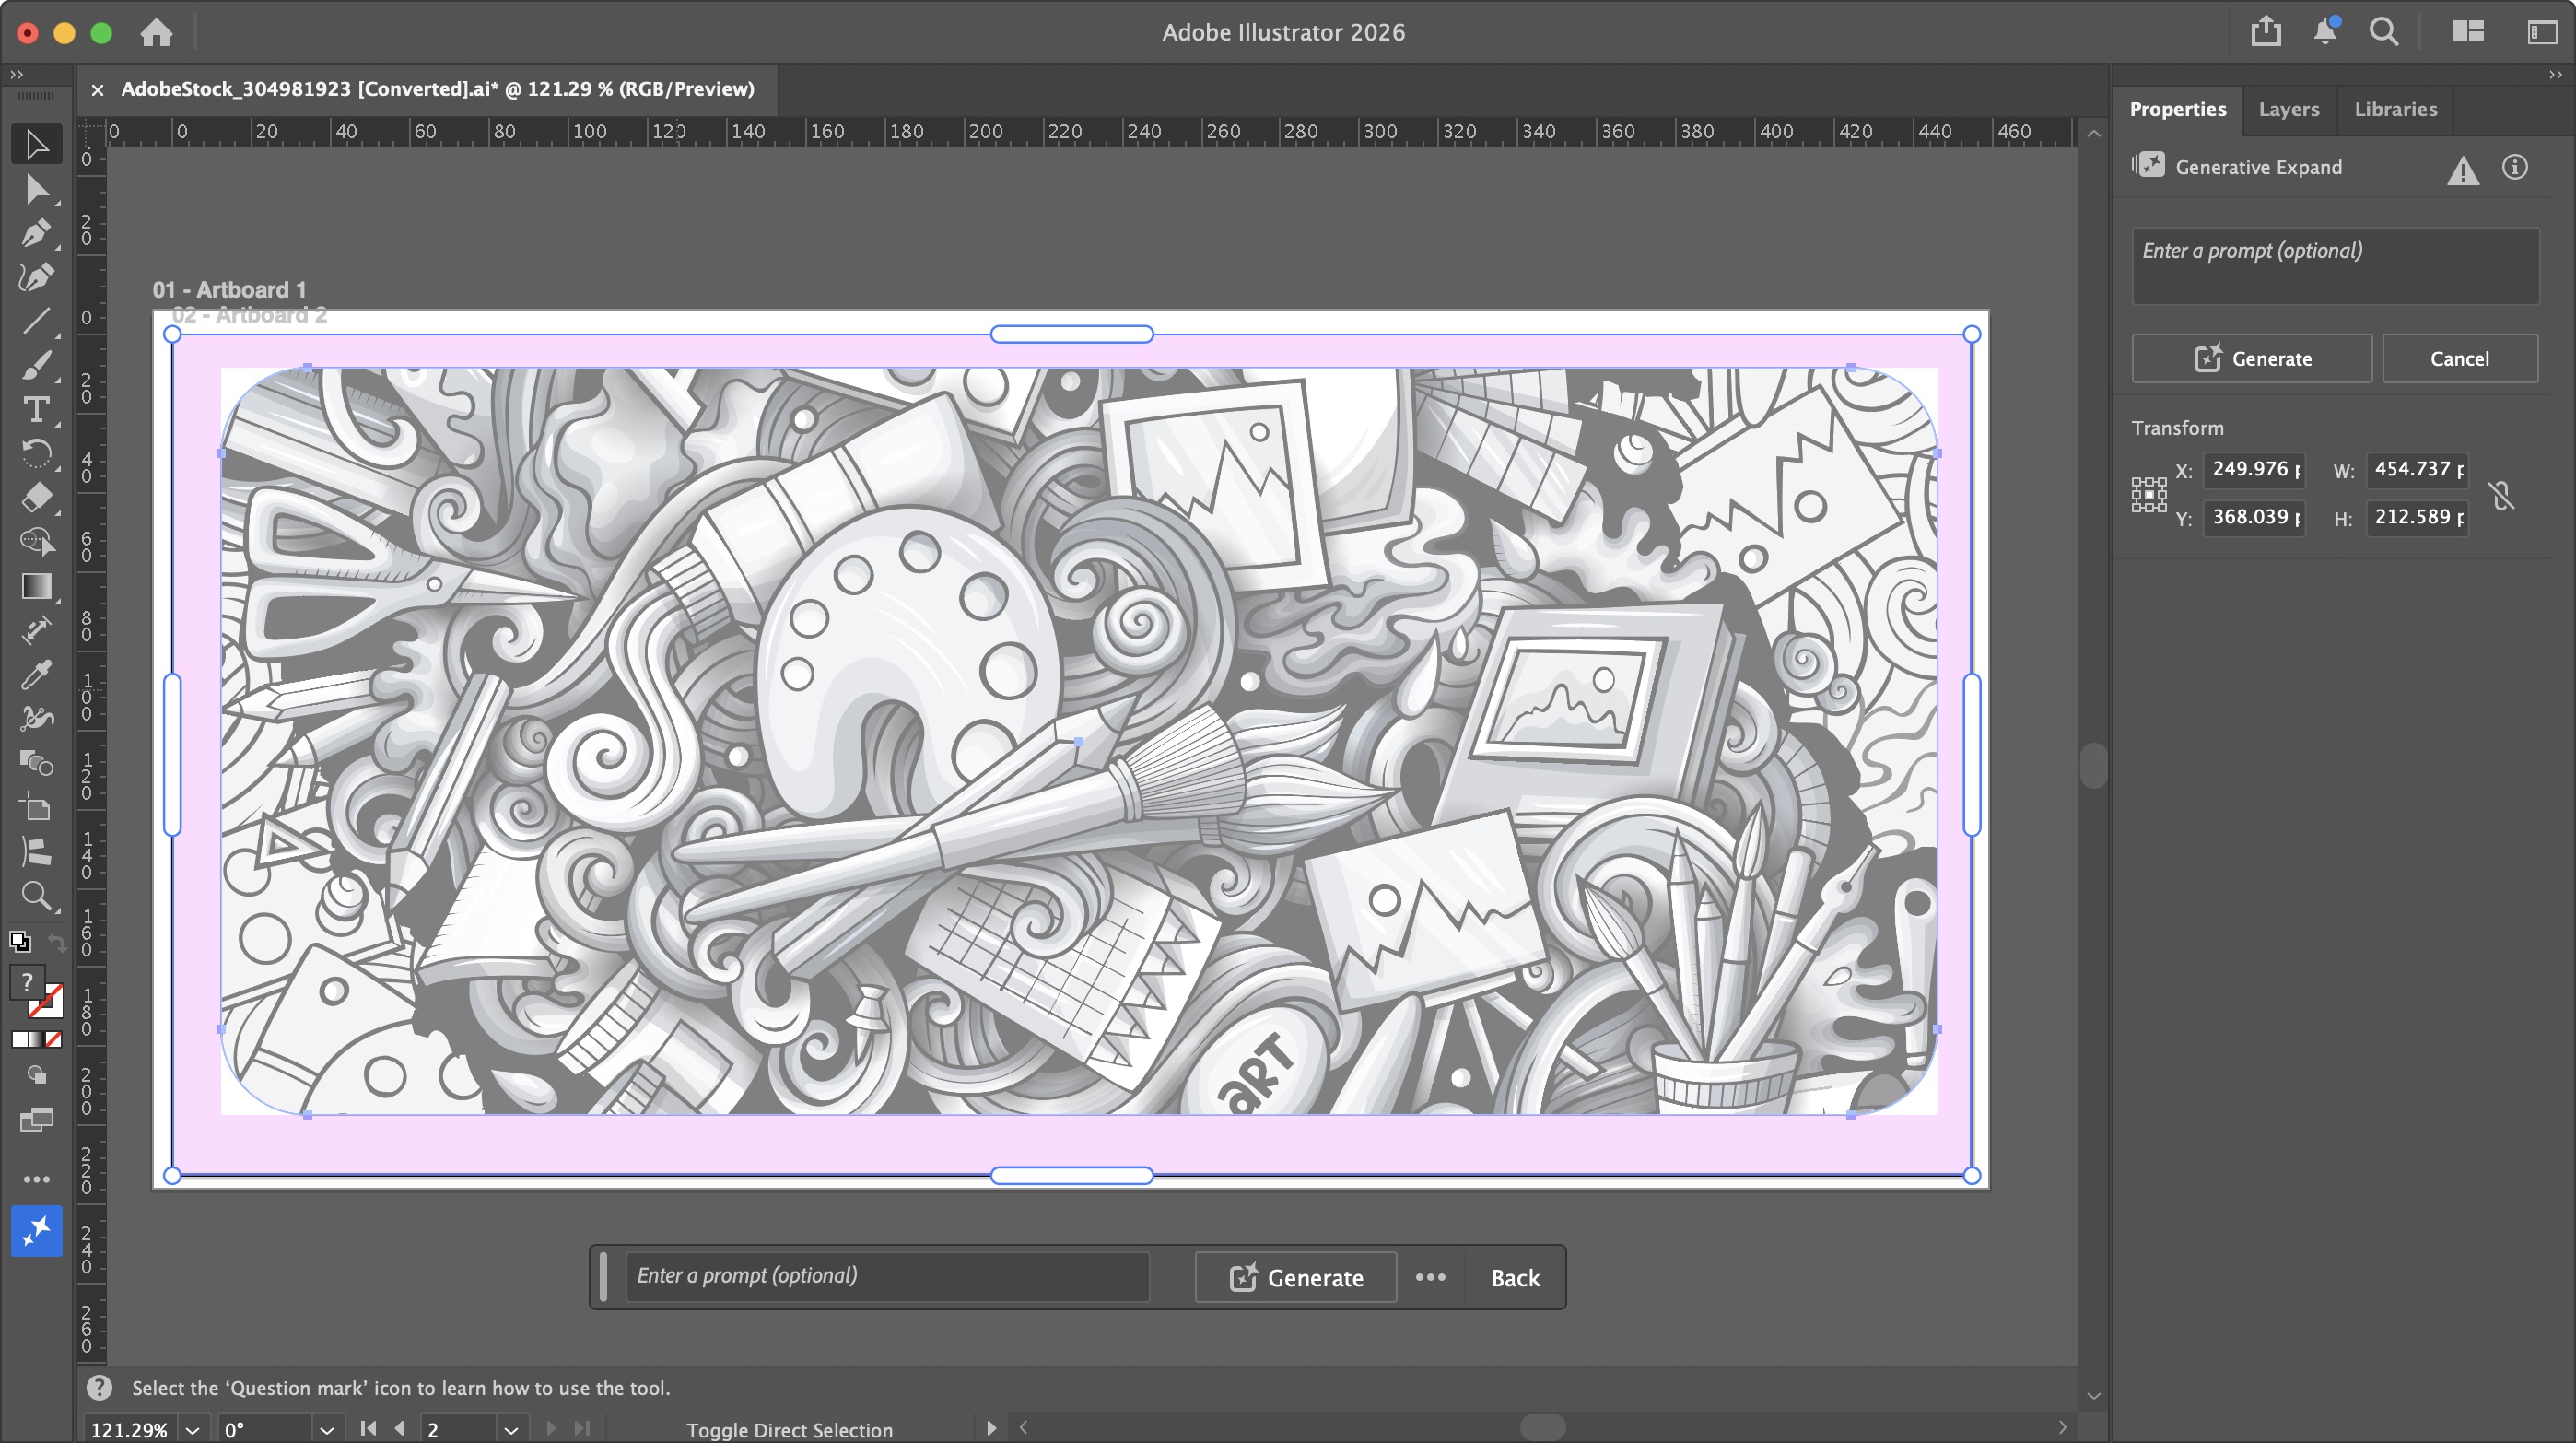Image resolution: width=2576 pixels, height=1443 pixels.
Task: Toggle the constrain proportions link in Transform
Action: [2502, 495]
